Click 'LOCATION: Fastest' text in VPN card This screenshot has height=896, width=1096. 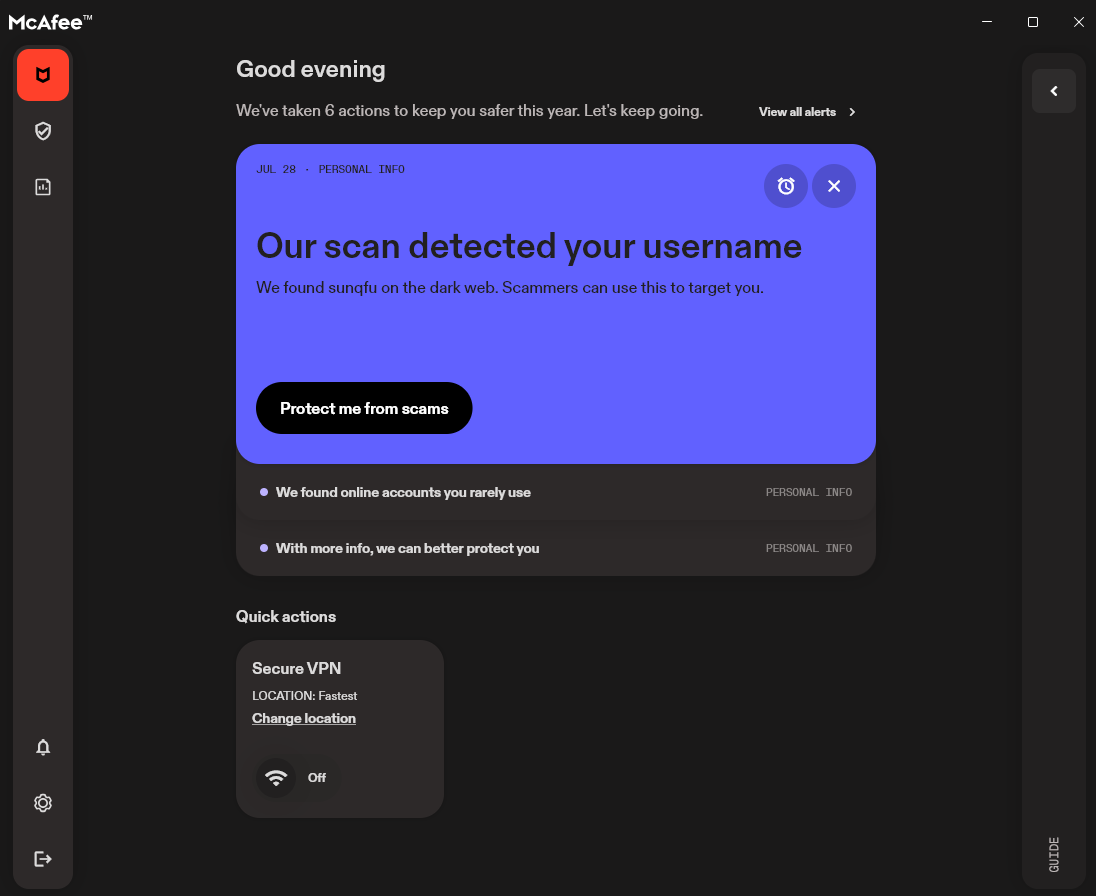305,695
